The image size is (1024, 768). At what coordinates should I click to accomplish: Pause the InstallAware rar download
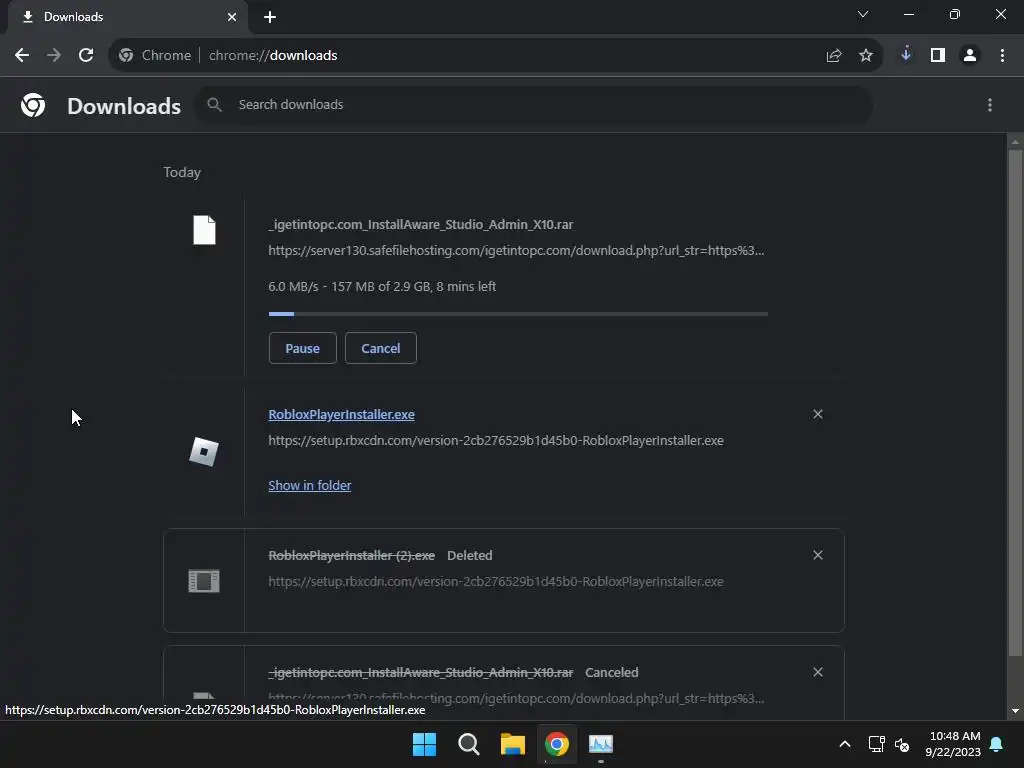[302, 348]
